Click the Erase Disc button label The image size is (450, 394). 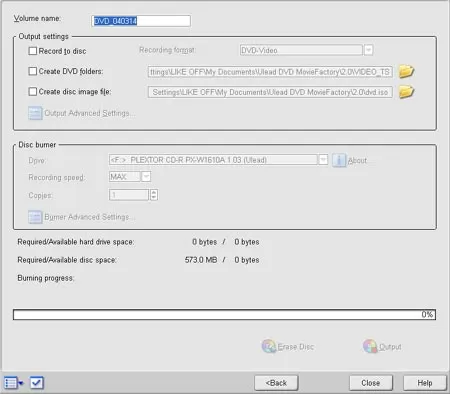[x=296, y=347]
